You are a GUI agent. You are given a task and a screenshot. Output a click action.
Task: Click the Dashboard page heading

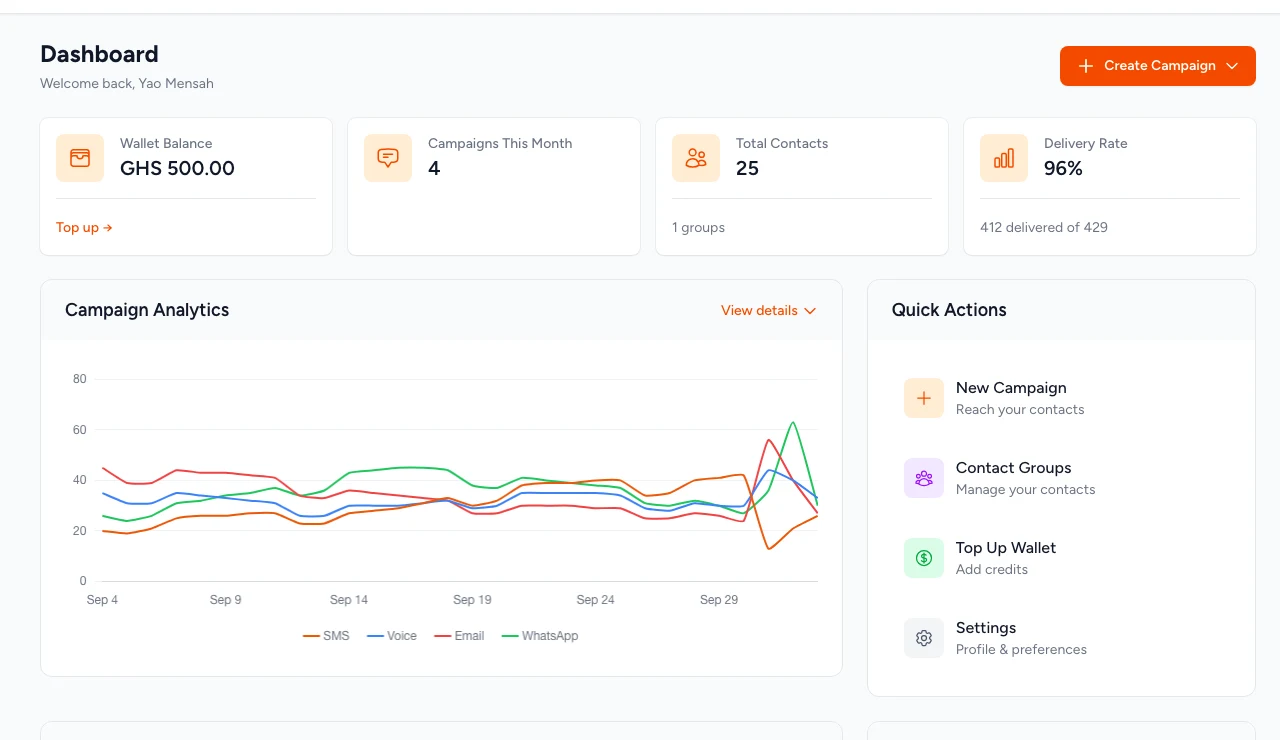pos(99,54)
